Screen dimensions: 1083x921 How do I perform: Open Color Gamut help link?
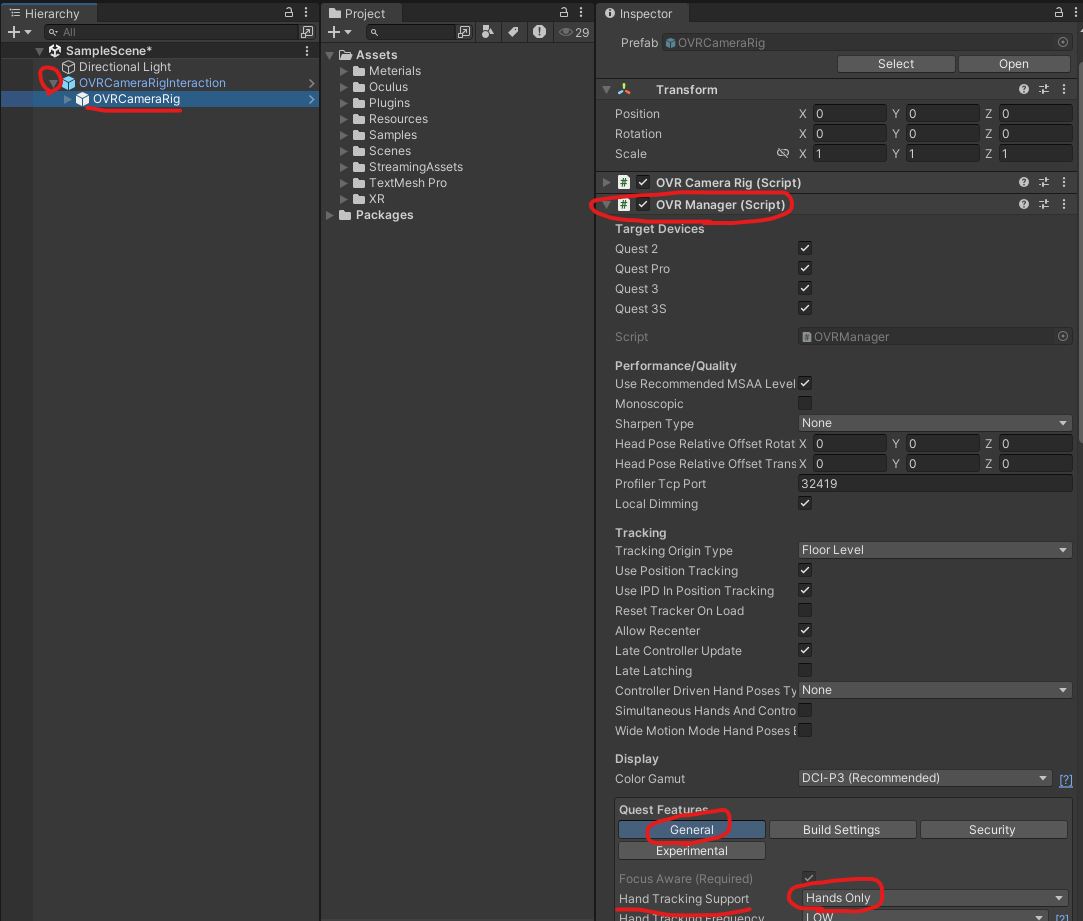click(1066, 779)
